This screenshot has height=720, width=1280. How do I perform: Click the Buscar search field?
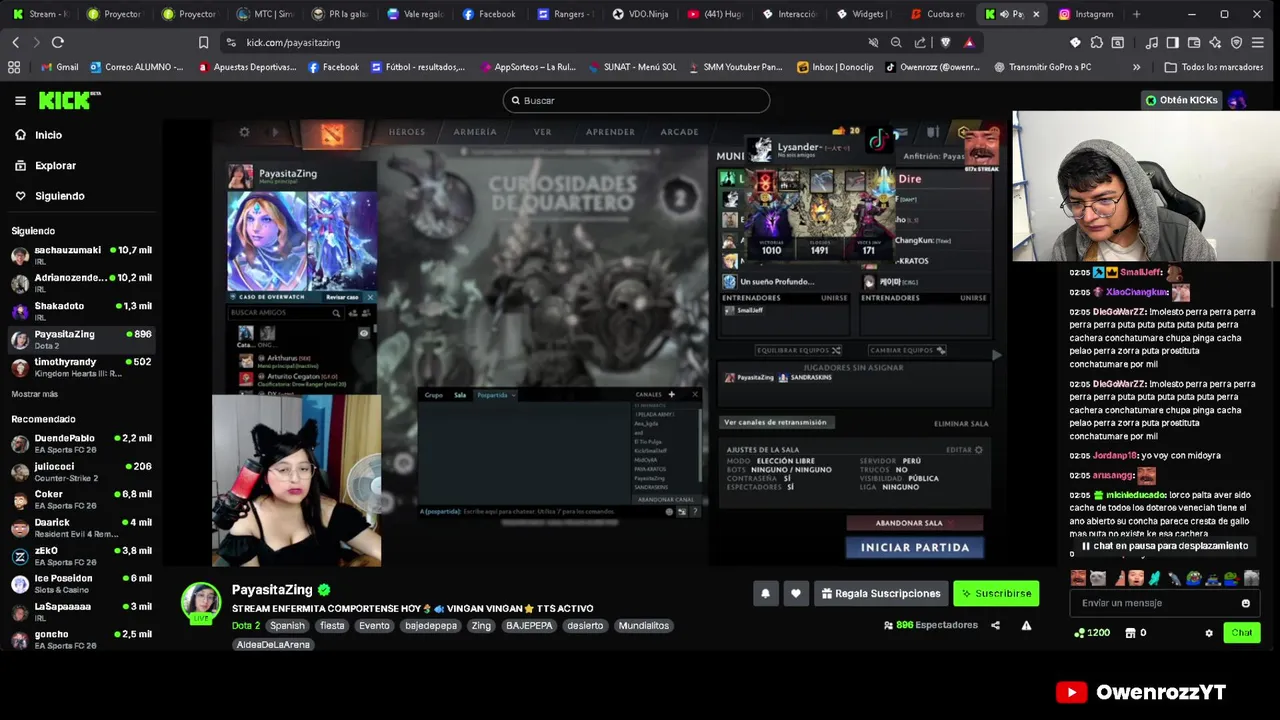click(x=636, y=100)
